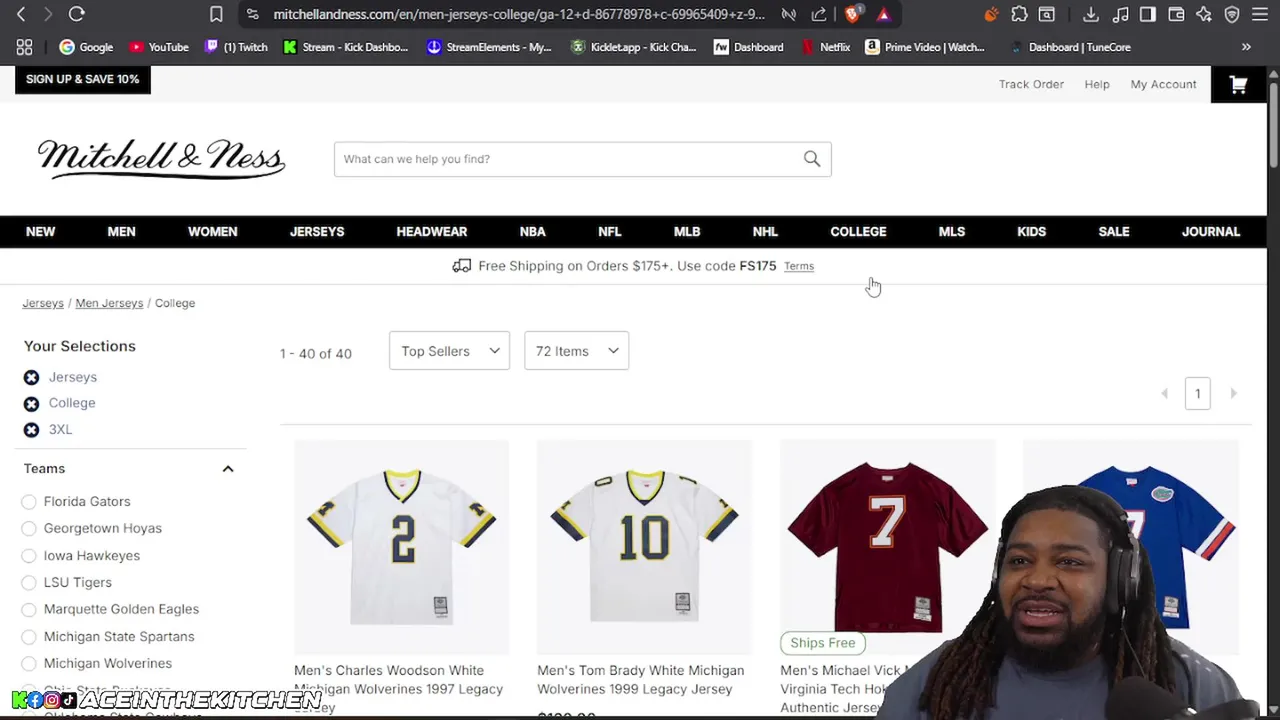Open the My Account link
This screenshot has height=720, width=1280.
click(x=1163, y=84)
